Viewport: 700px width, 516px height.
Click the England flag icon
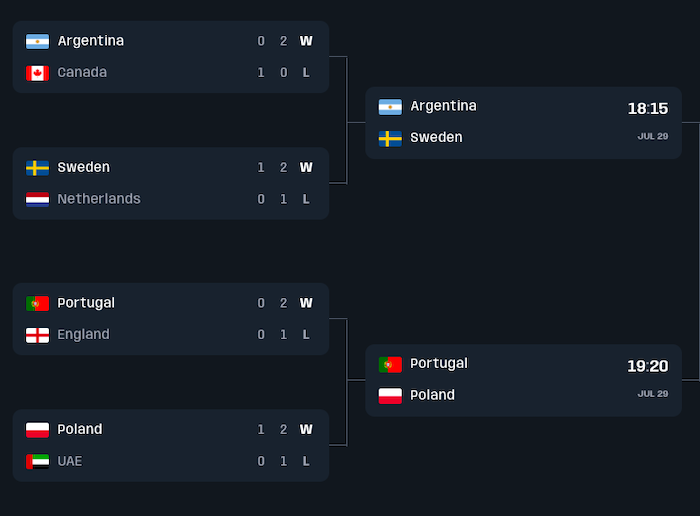pyautogui.click(x=37, y=335)
